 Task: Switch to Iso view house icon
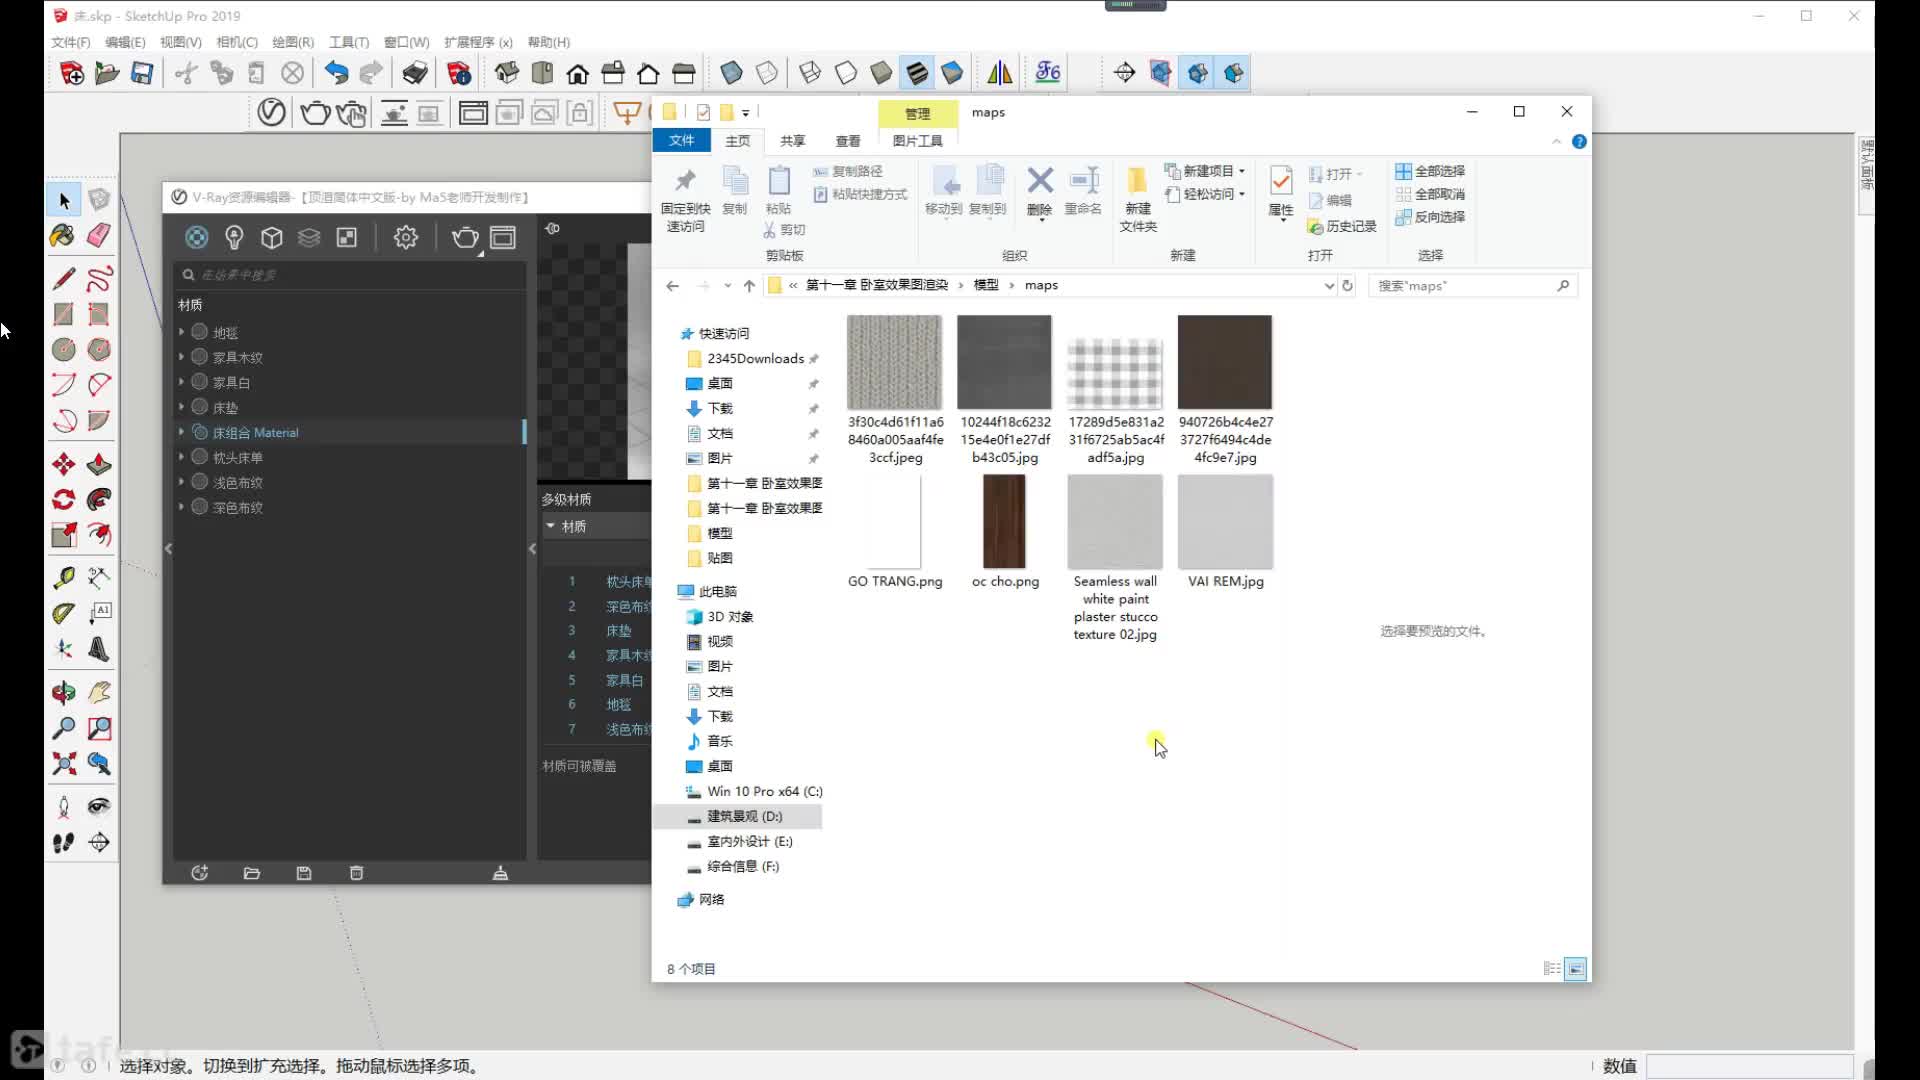[507, 72]
